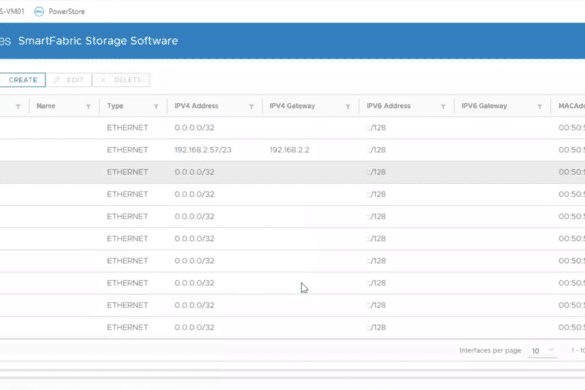This screenshot has height=390, width=585.
Task: Sort by IPV6 Address column header
Action: (388, 106)
